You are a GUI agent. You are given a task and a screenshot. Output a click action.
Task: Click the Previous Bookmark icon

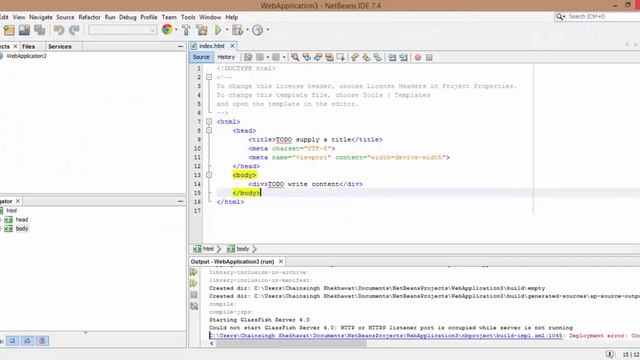click(x=354, y=57)
